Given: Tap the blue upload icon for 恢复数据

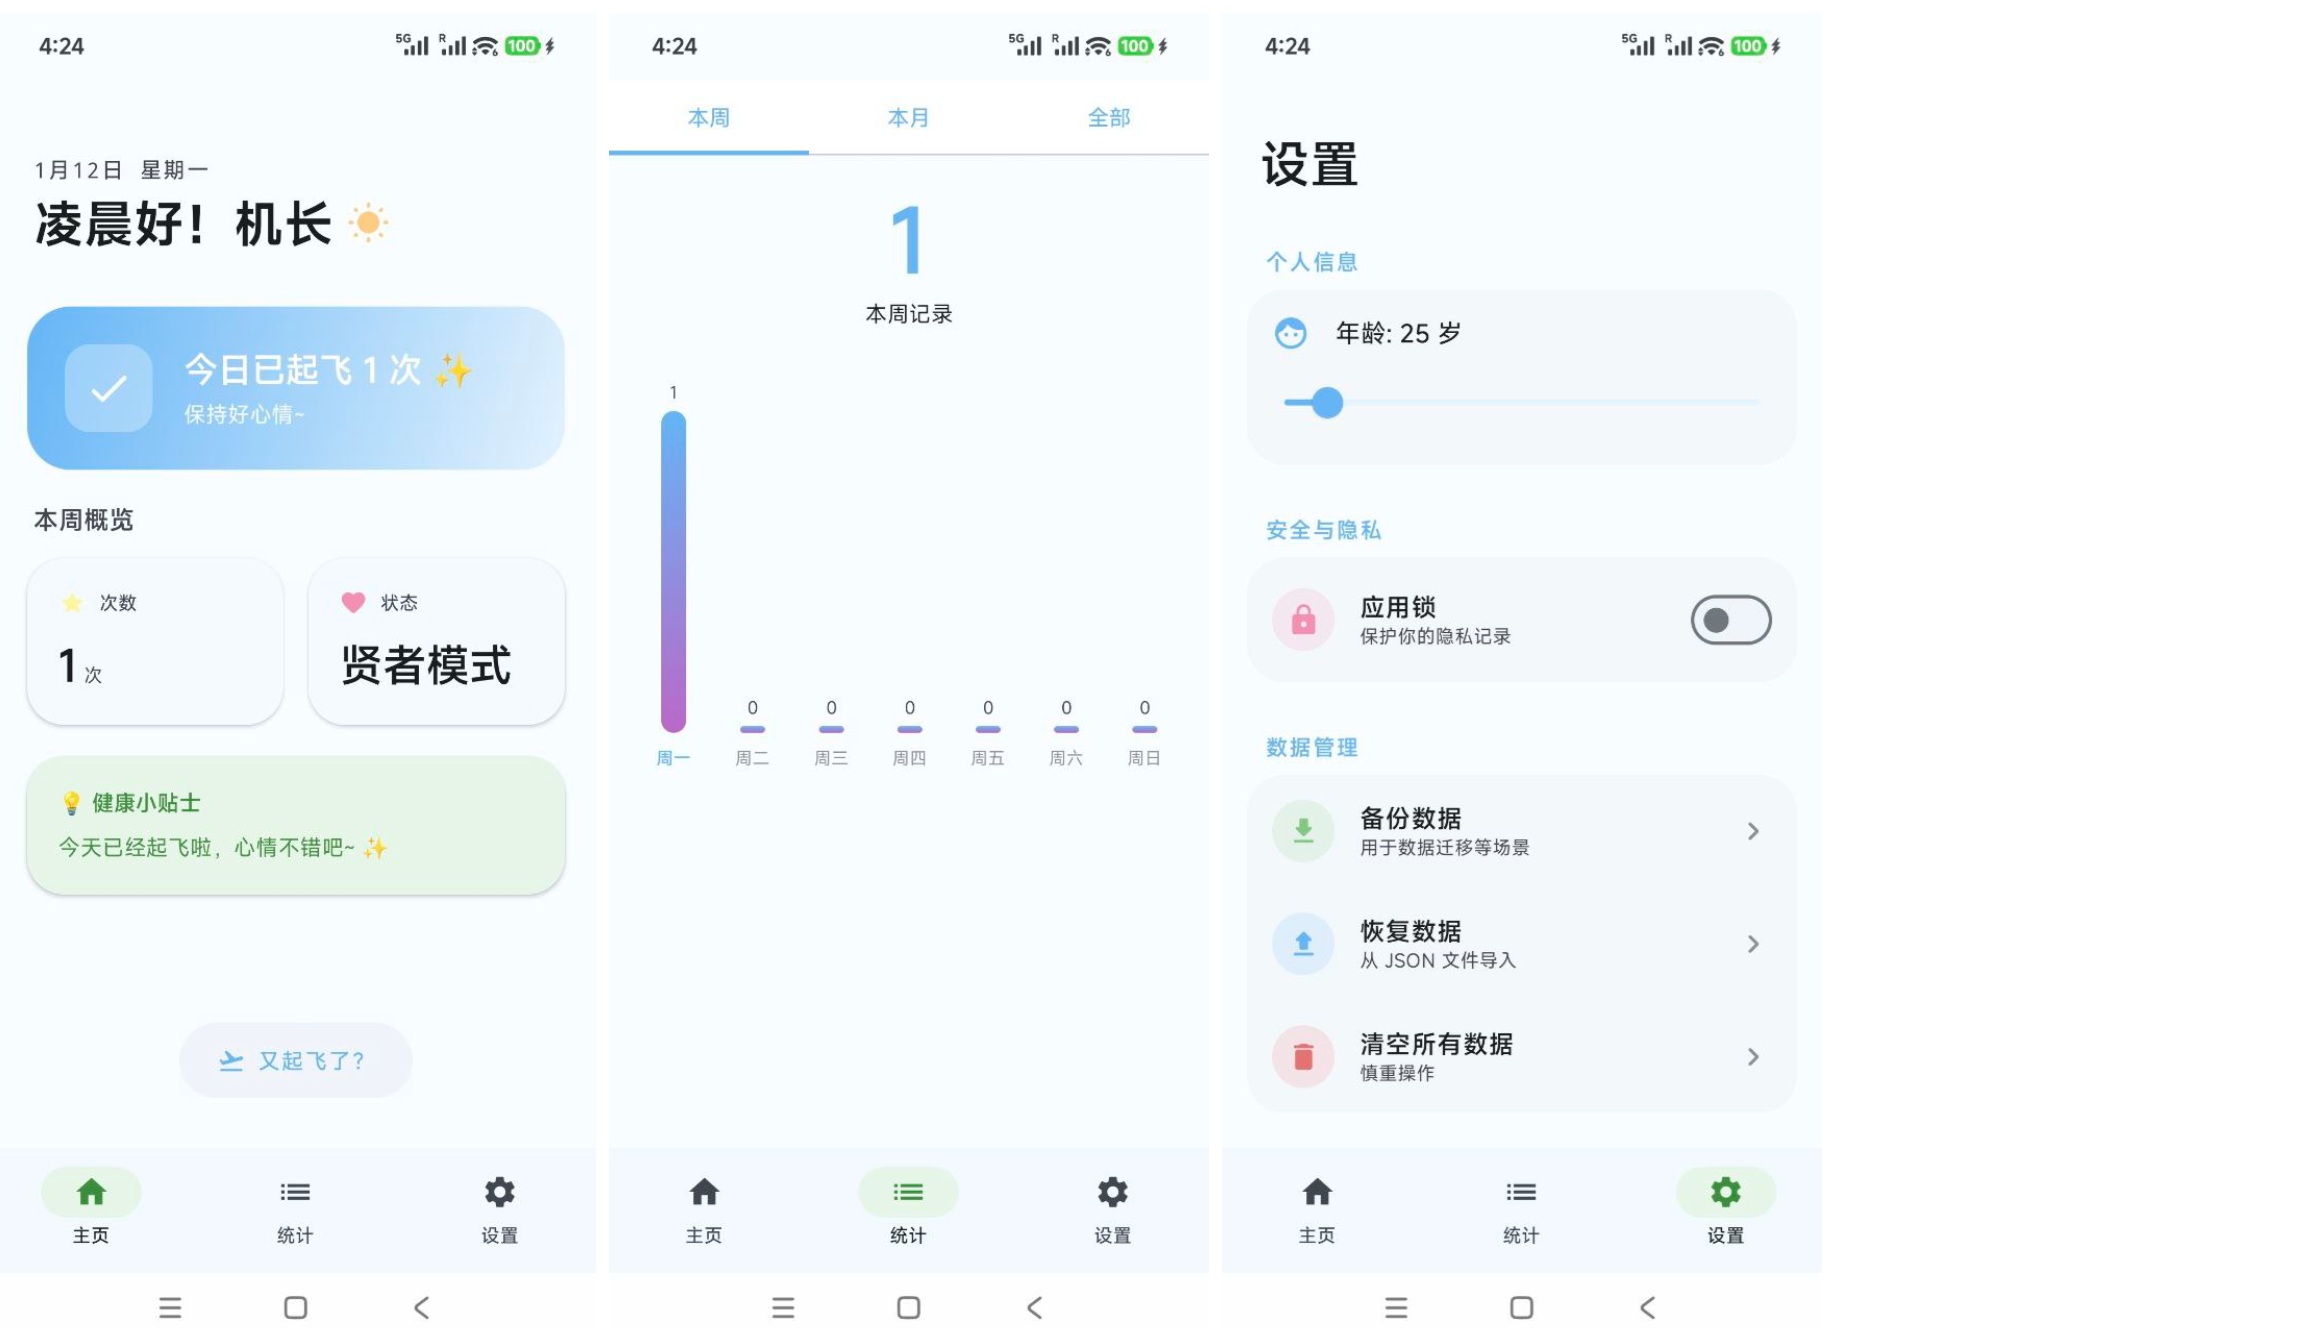Looking at the screenshot, I should (1303, 944).
